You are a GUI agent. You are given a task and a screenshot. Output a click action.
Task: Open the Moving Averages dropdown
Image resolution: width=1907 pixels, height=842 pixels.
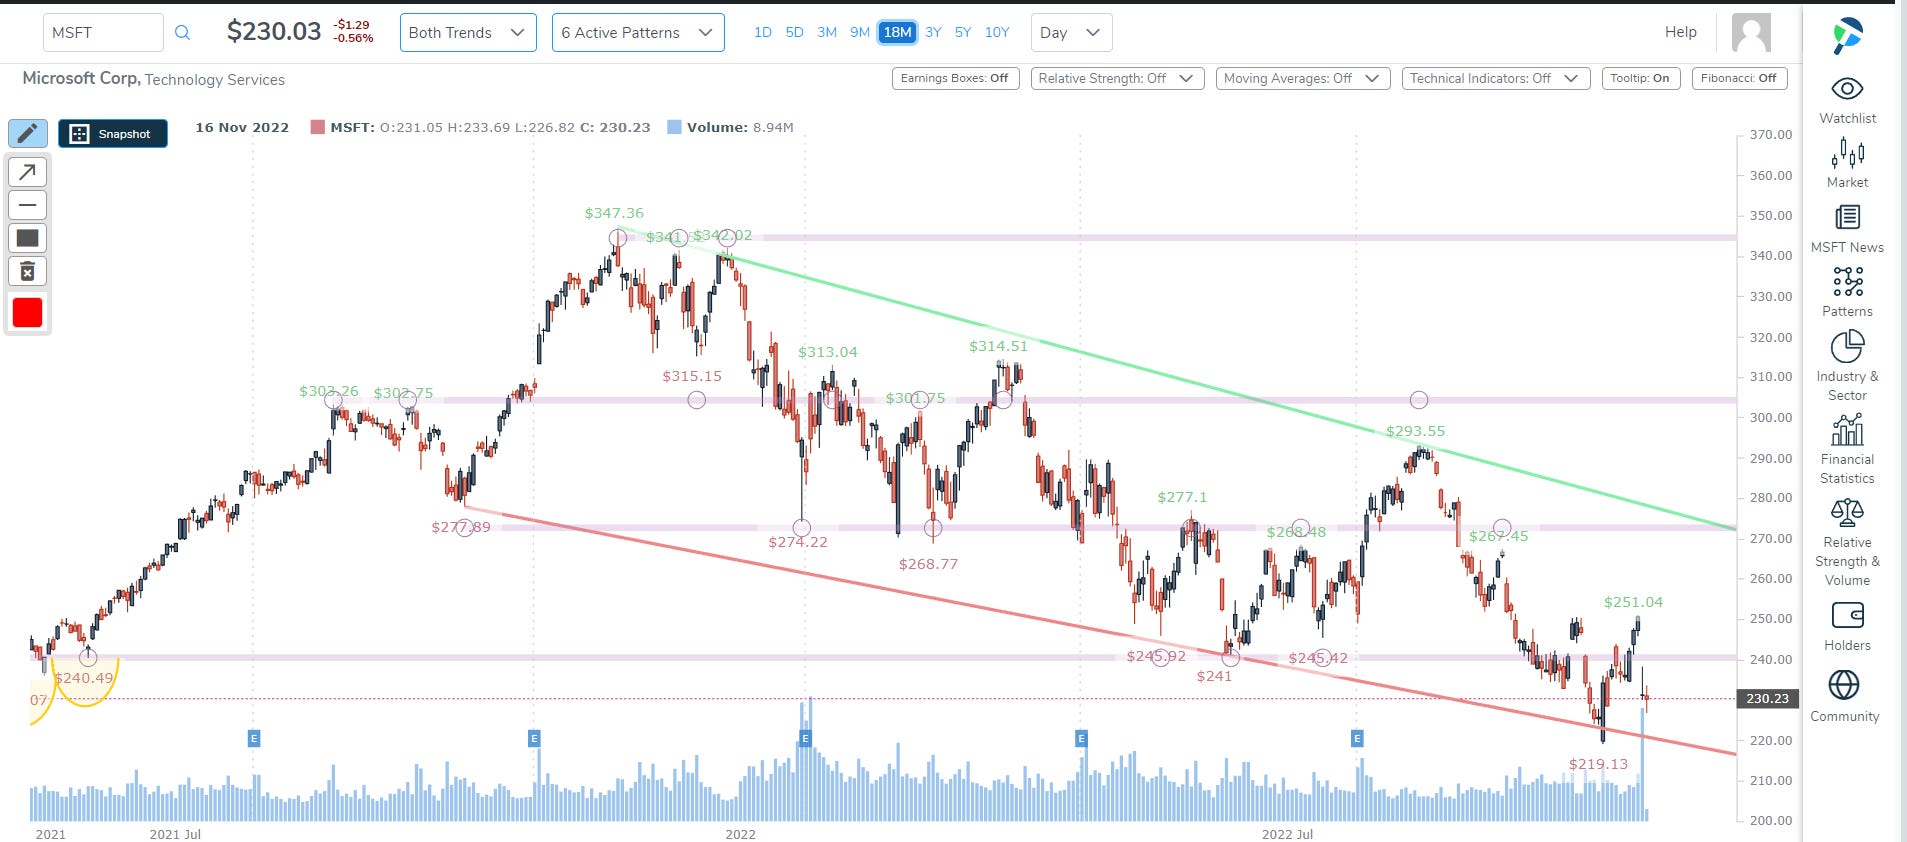1303,78
